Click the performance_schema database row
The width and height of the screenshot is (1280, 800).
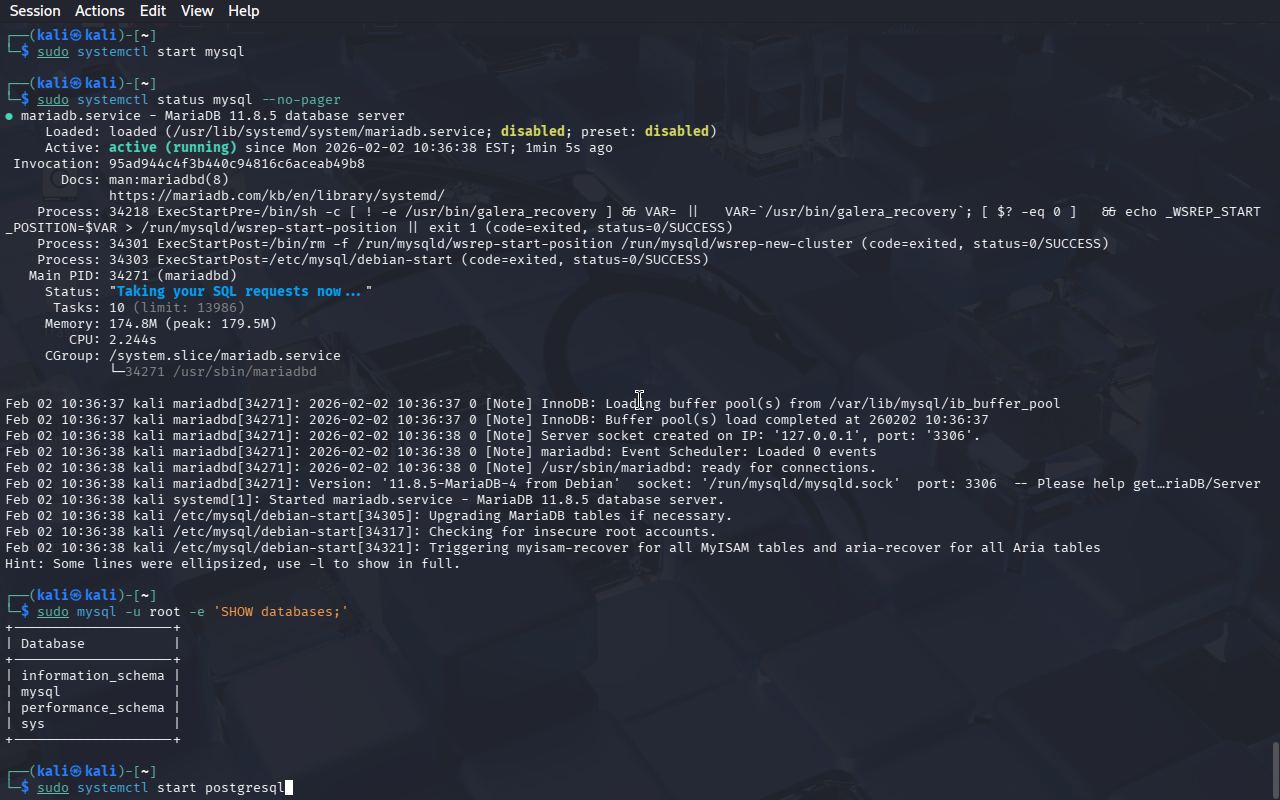tap(92, 708)
